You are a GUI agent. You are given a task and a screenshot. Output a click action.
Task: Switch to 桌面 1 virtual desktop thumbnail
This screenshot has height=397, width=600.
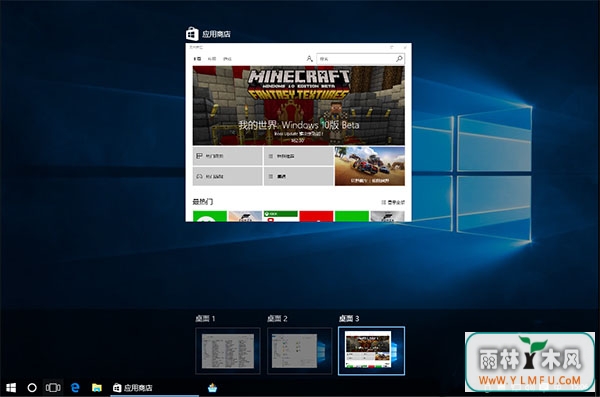pos(228,351)
